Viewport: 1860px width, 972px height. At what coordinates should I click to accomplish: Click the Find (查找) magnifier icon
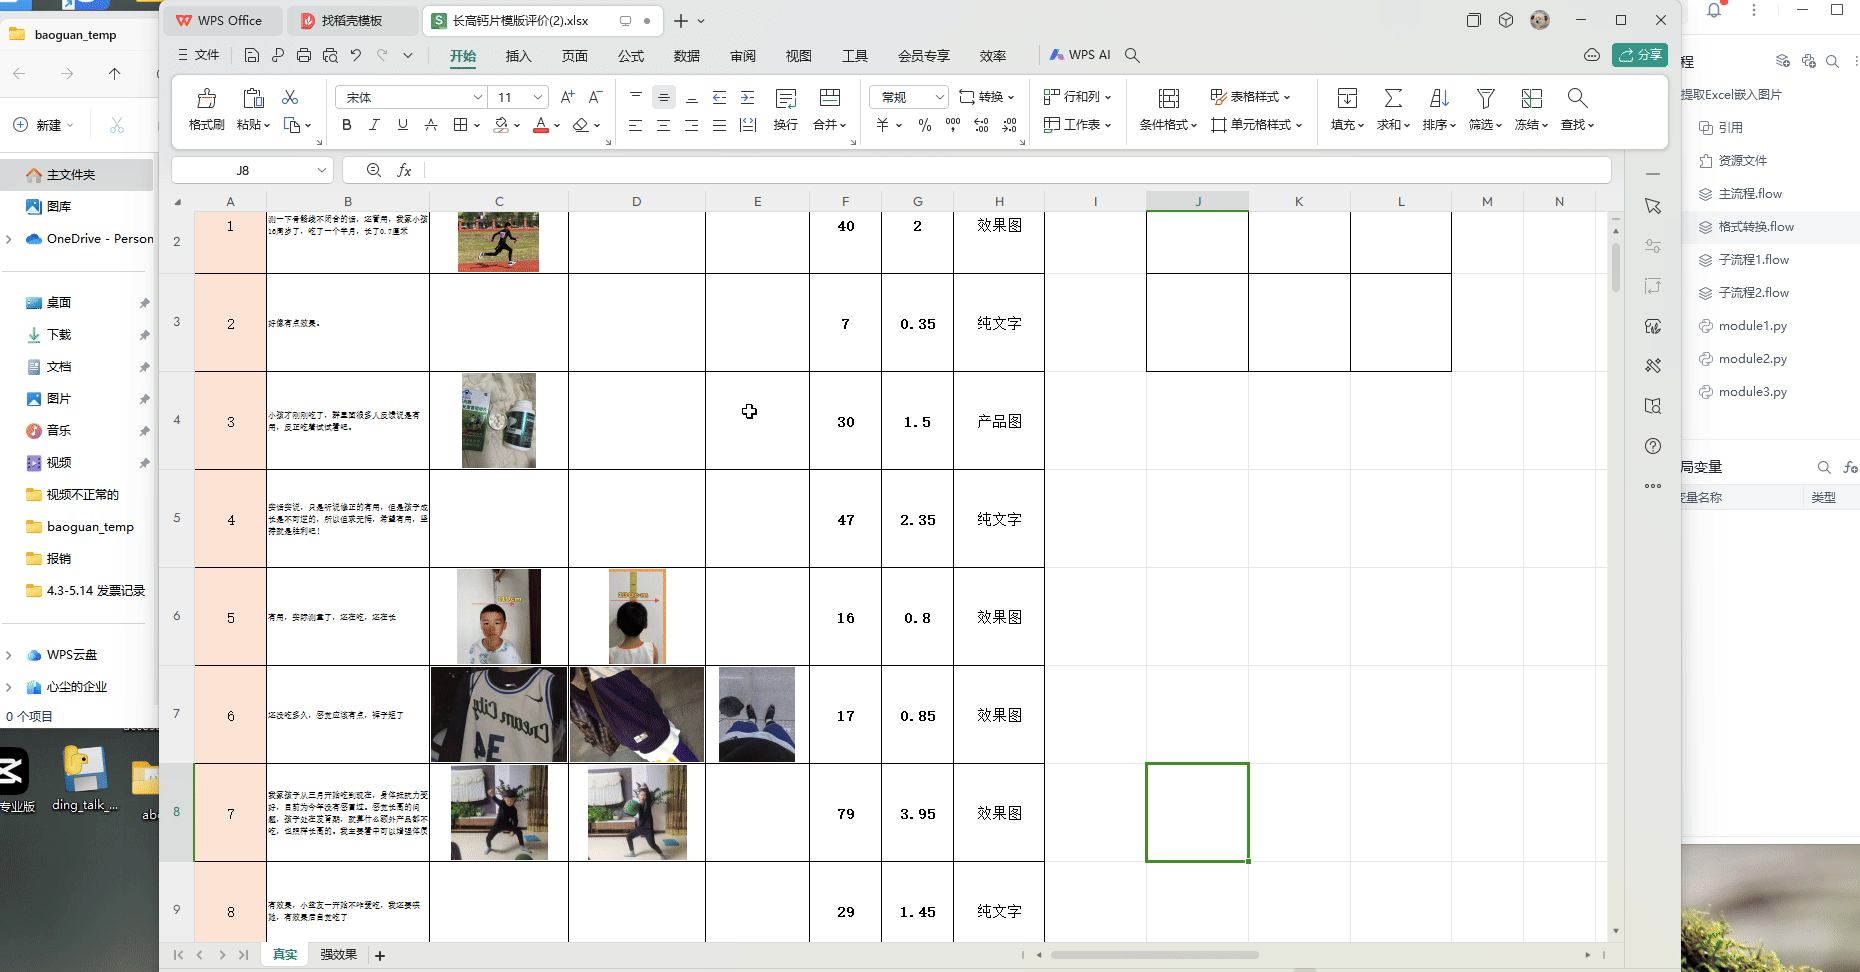click(1577, 98)
